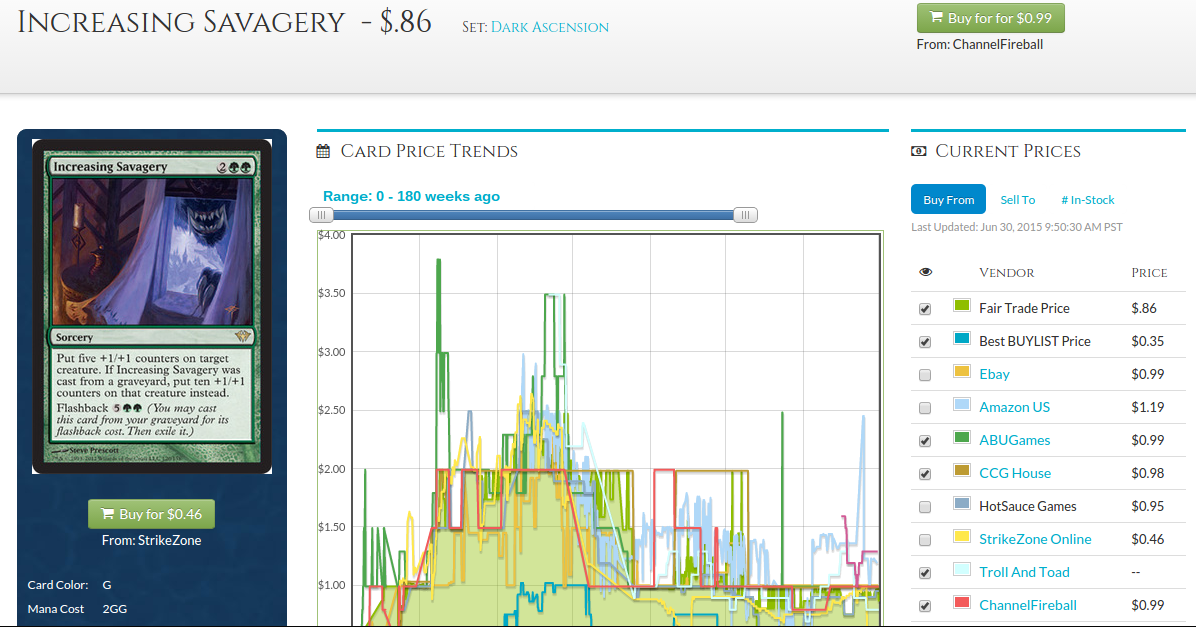Click the calendar icon beside Card Price Trends
Screen dimensions: 1196x627
pyautogui.click(x=323, y=151)
